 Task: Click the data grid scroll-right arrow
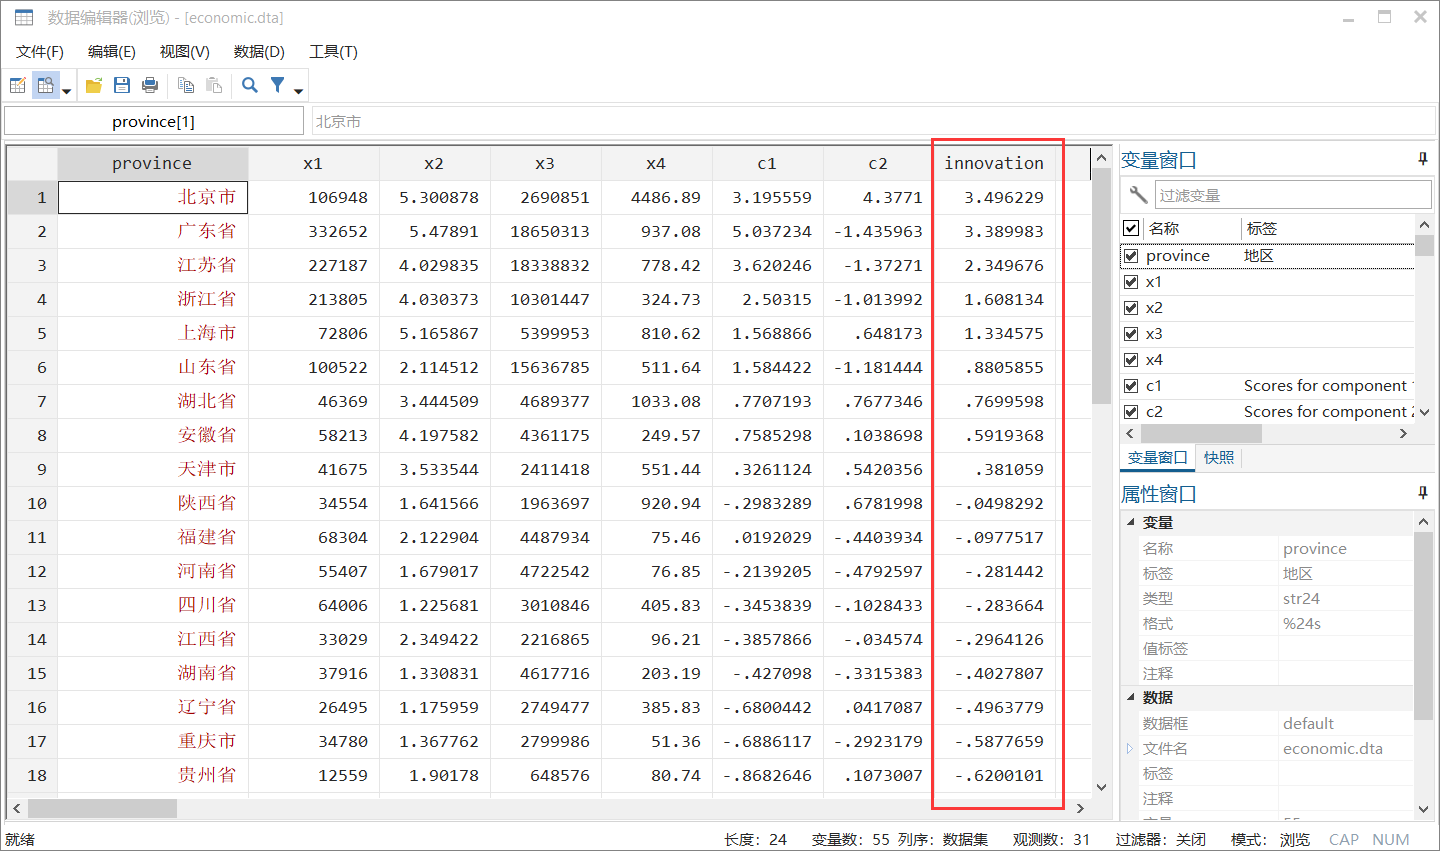pyautogui.click(x=1080, y=808)
